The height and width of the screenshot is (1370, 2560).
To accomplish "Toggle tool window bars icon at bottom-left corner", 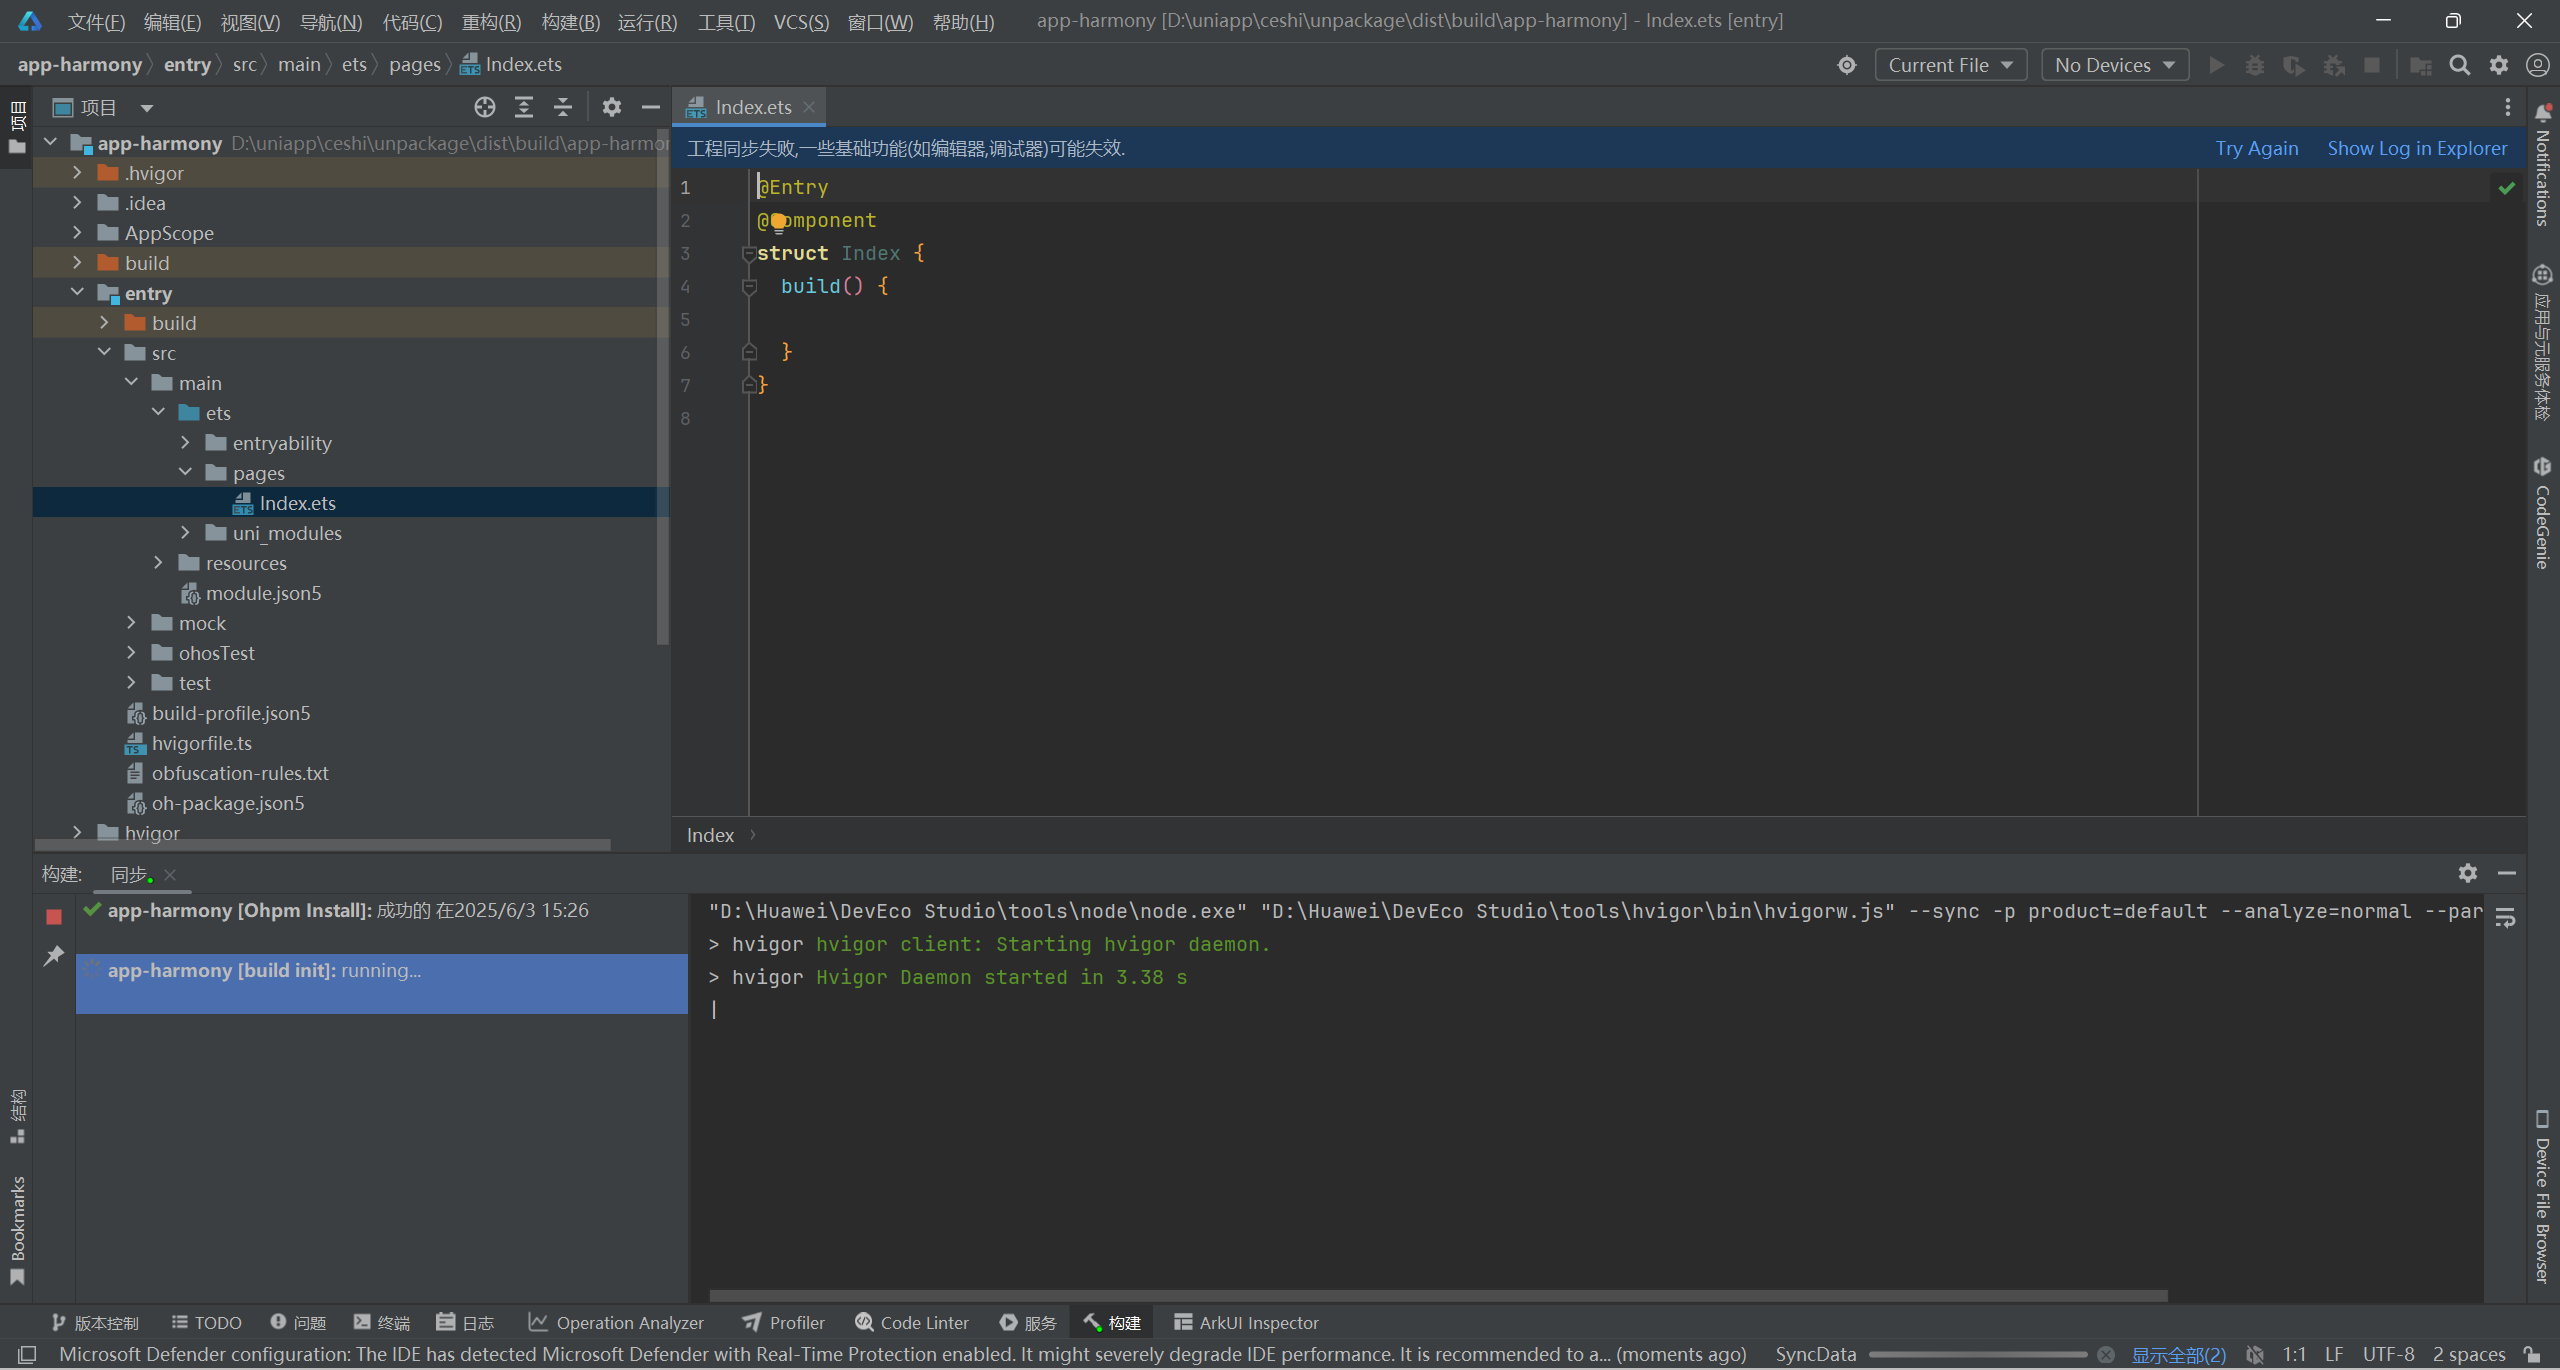I will coord(27,1354).
